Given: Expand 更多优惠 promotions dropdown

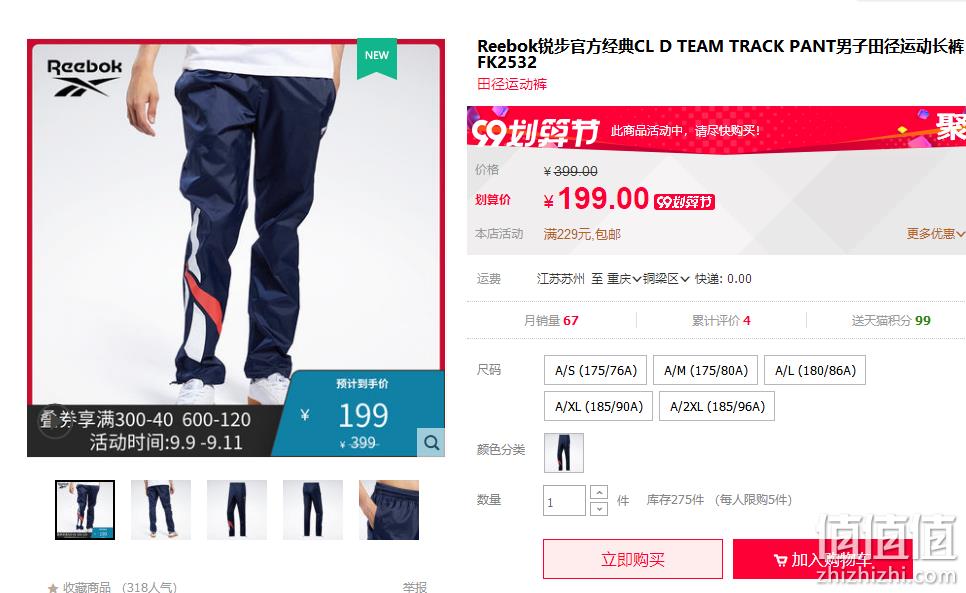Looking at the screenshot, I should click(x=935, y=233).
